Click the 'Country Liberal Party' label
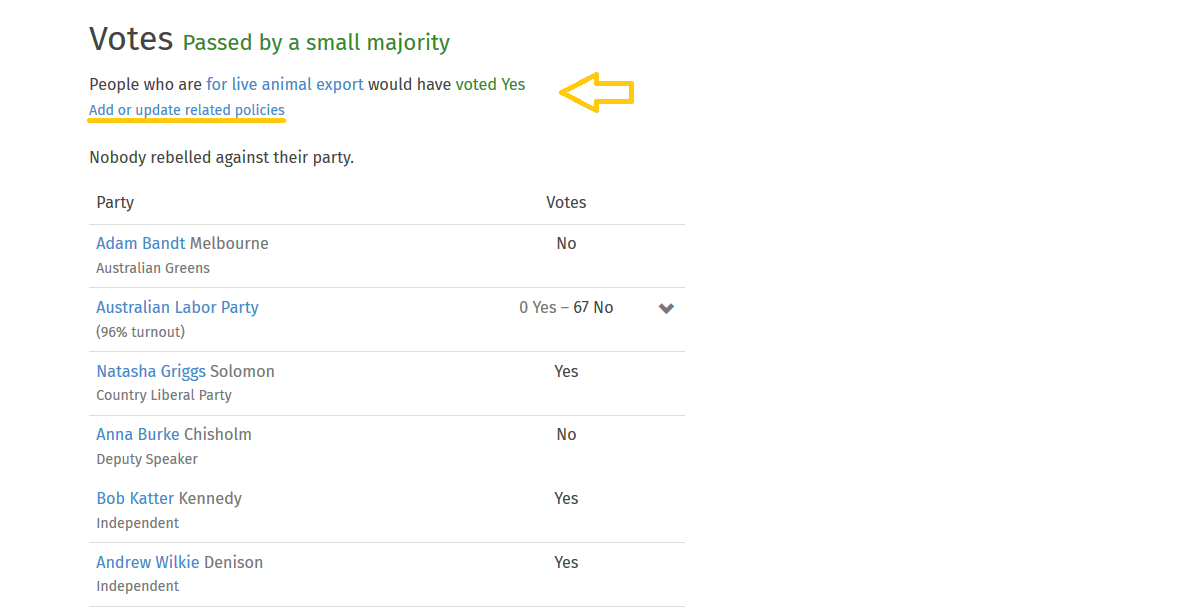 click(x=164, y=396)
